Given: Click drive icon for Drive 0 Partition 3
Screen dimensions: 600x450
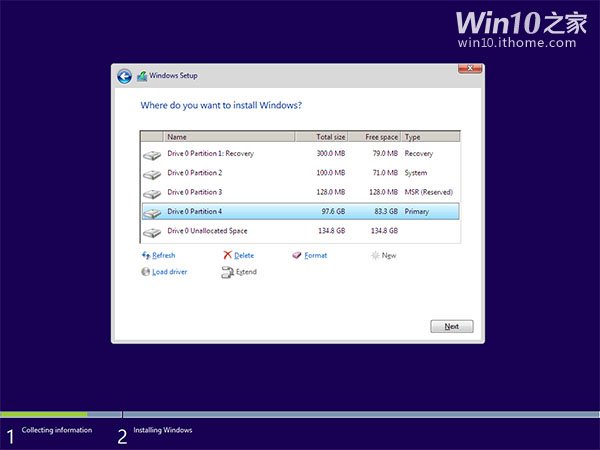Looking at the screenshot, I should click(152, 194).
